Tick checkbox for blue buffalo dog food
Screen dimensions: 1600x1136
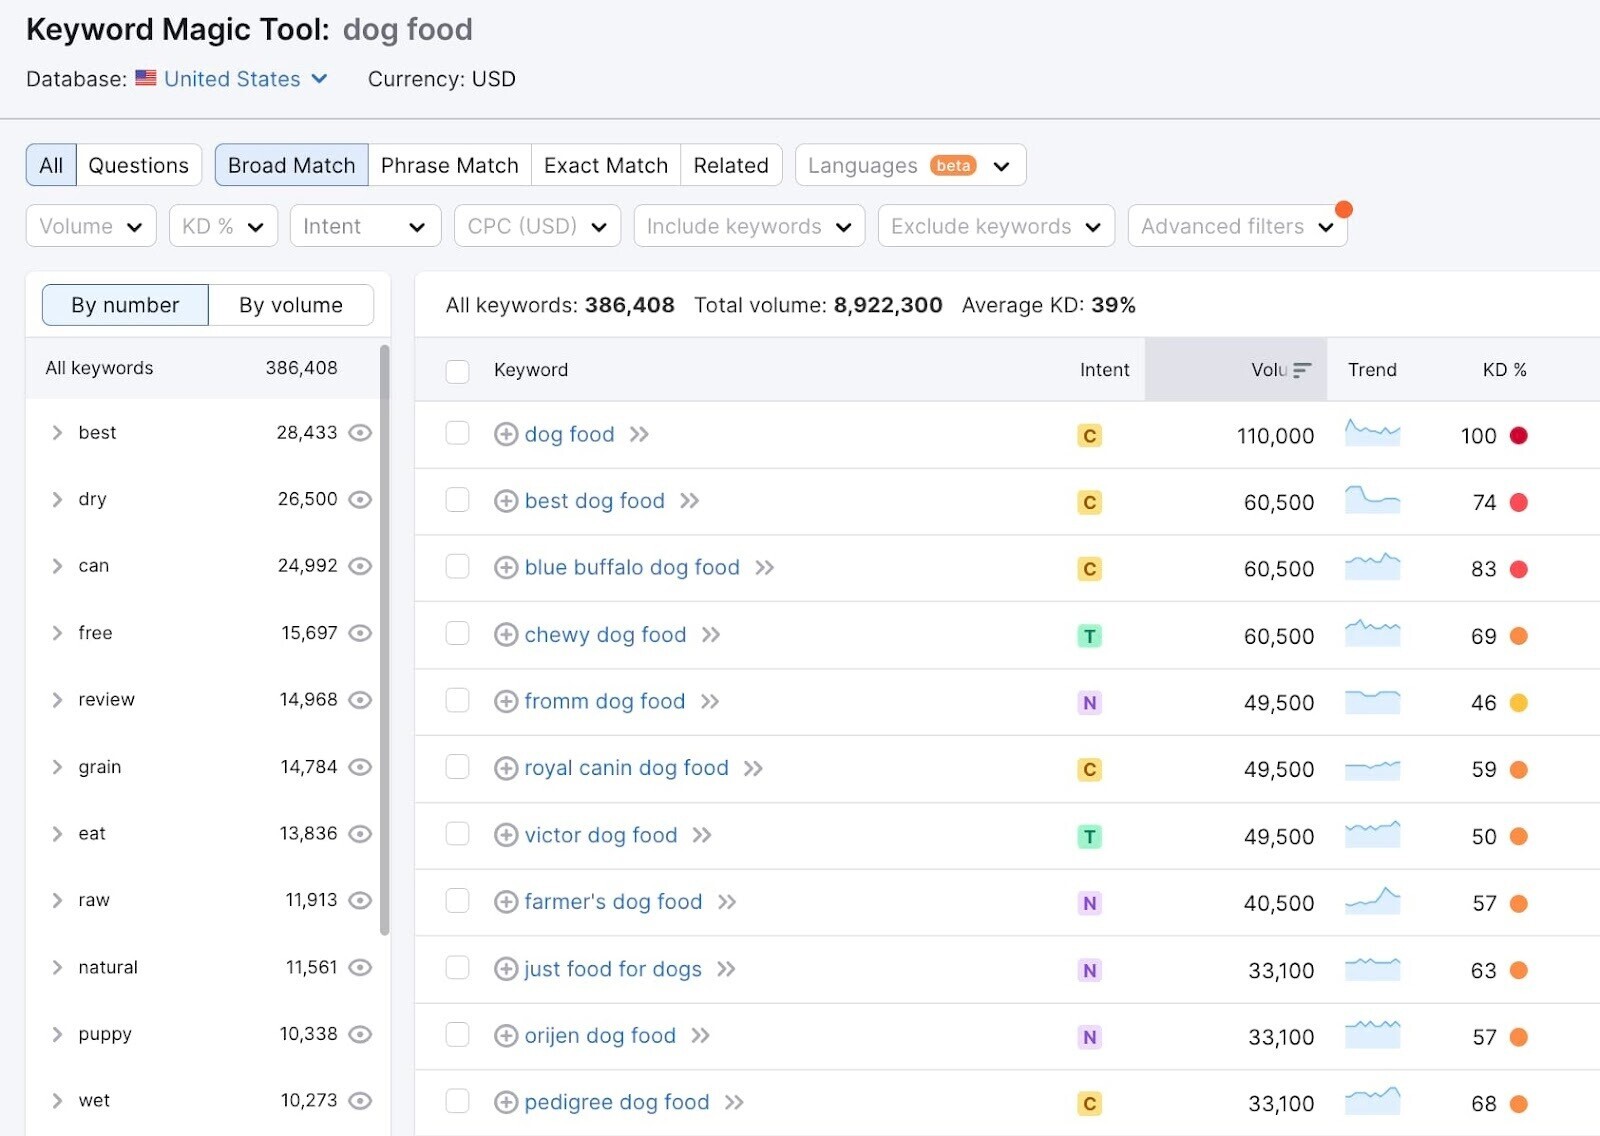point(457,567)
